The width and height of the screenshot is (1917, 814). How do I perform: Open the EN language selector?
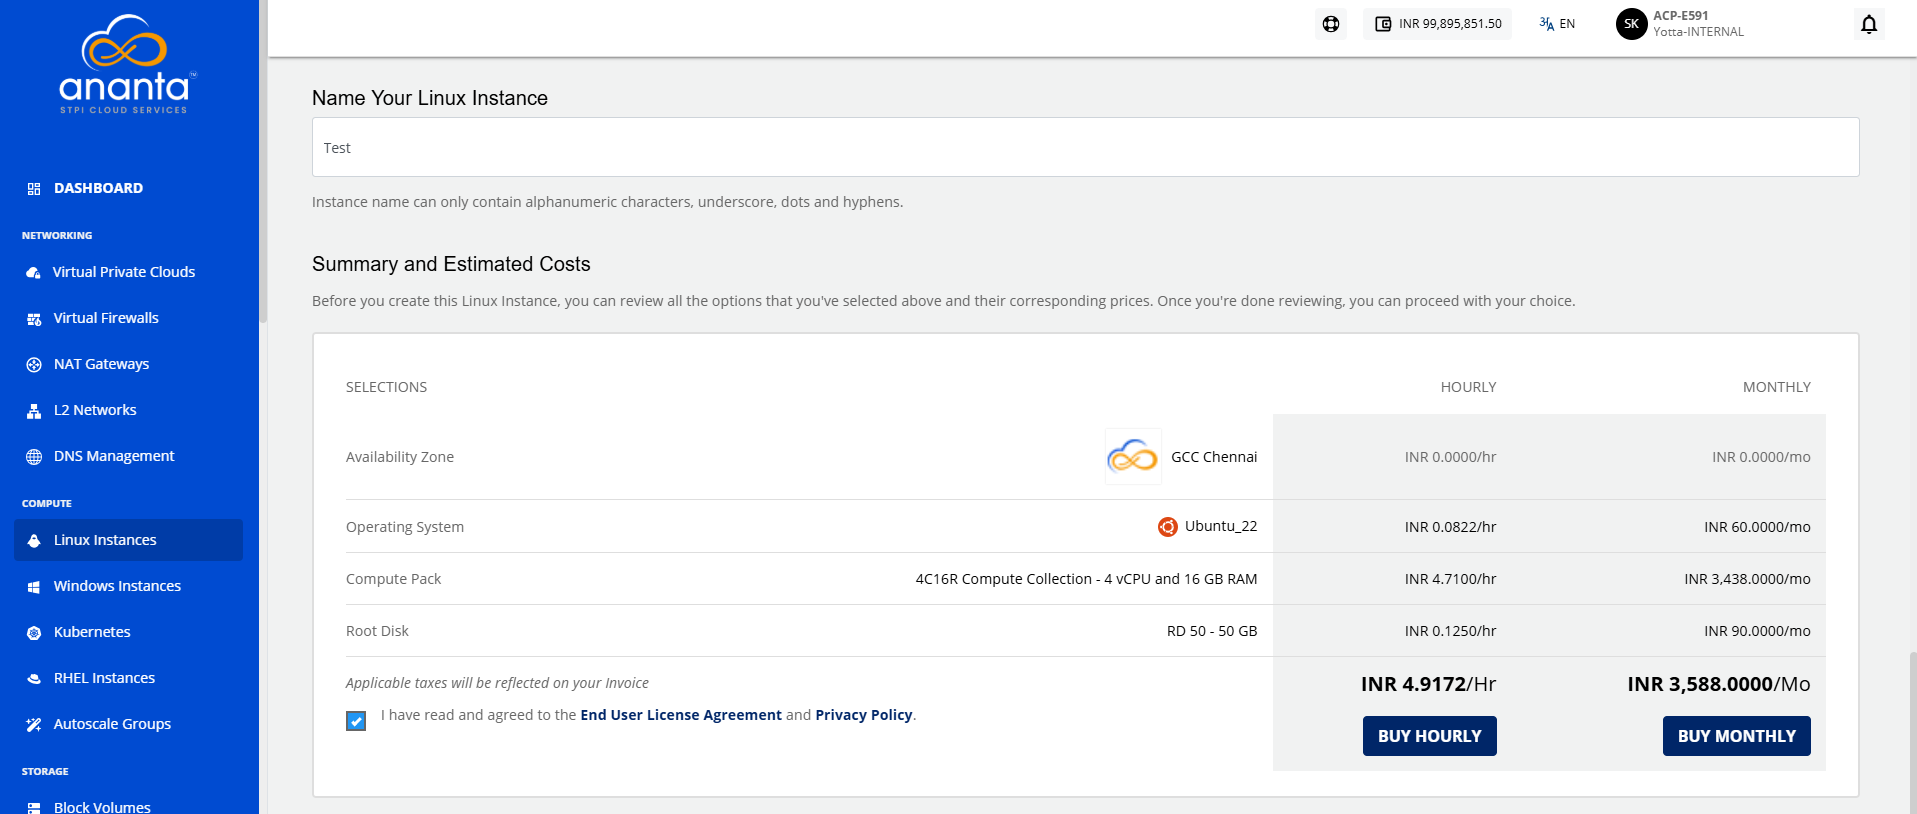1557,24
